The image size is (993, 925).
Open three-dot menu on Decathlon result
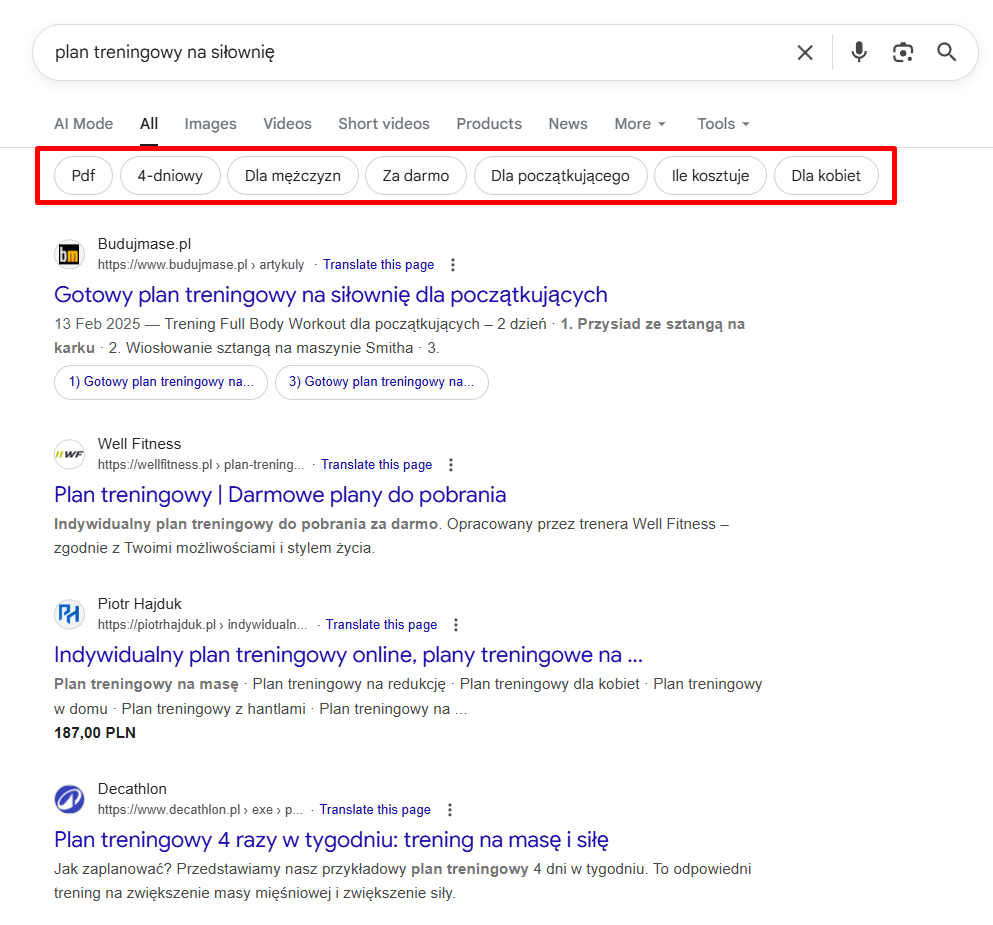point(449,809)
